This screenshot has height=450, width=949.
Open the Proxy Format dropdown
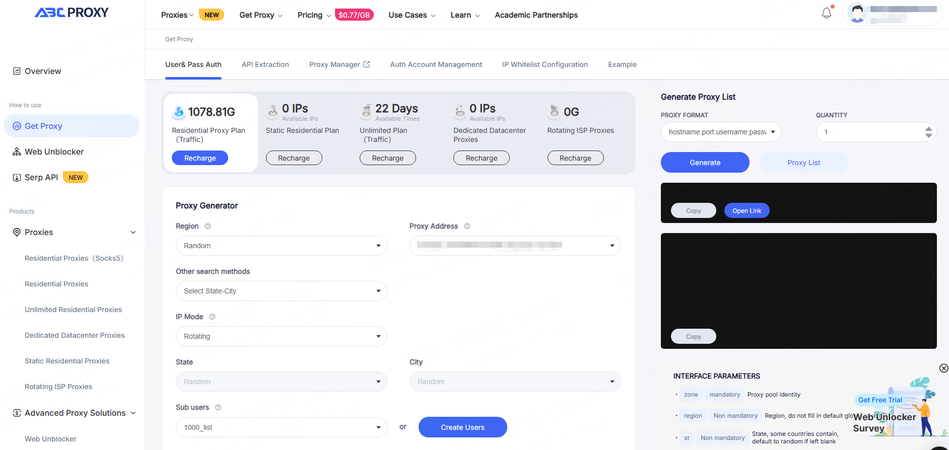(x=721, y=132)
